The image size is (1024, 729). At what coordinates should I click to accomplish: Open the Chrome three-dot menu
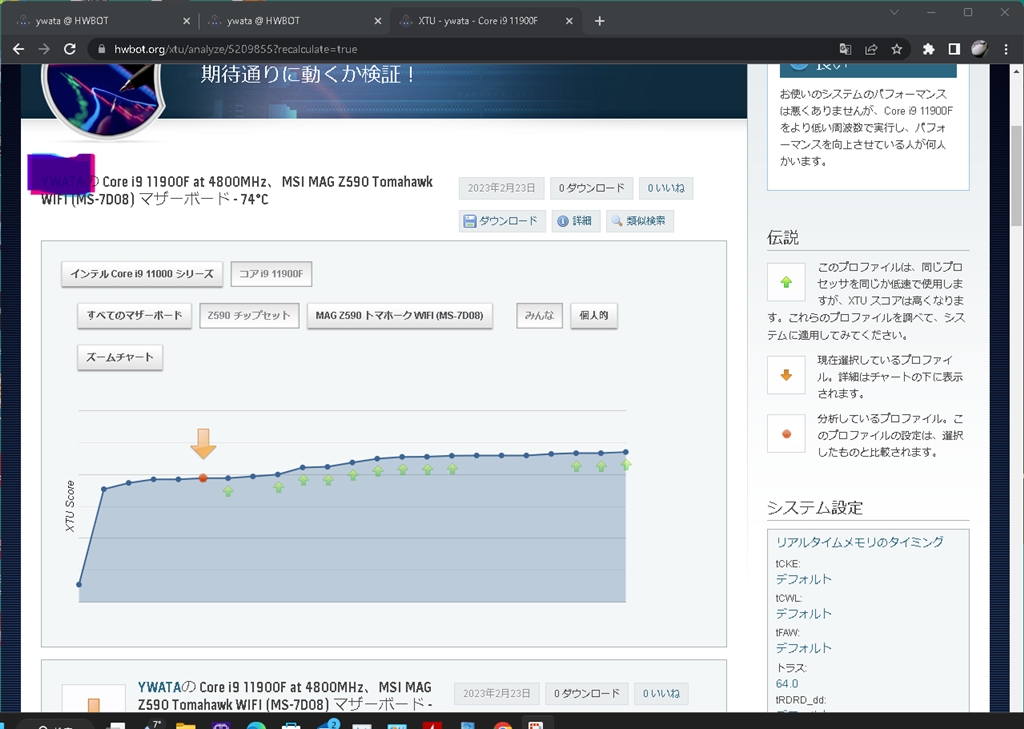tap(1006, 49)
